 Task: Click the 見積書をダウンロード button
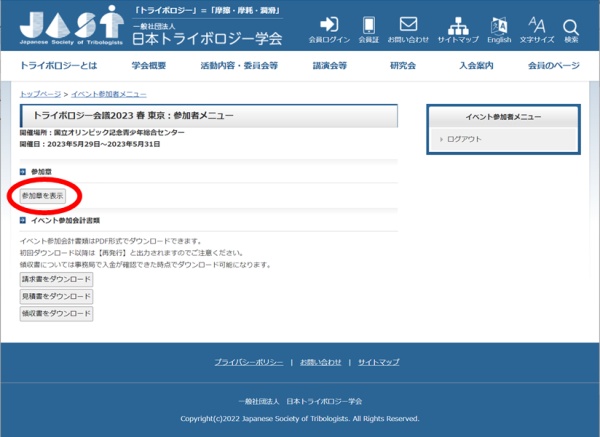point(56,297)
